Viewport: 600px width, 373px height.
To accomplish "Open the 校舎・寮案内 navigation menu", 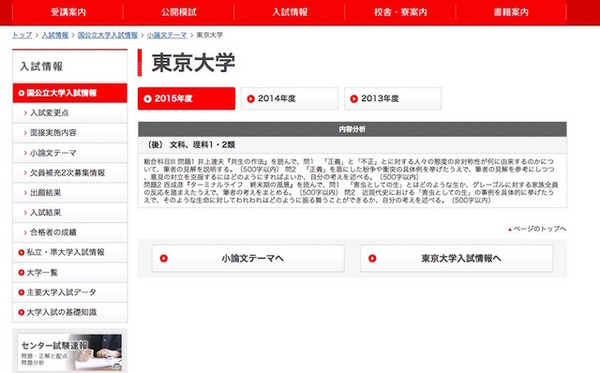I will point(400,12).
